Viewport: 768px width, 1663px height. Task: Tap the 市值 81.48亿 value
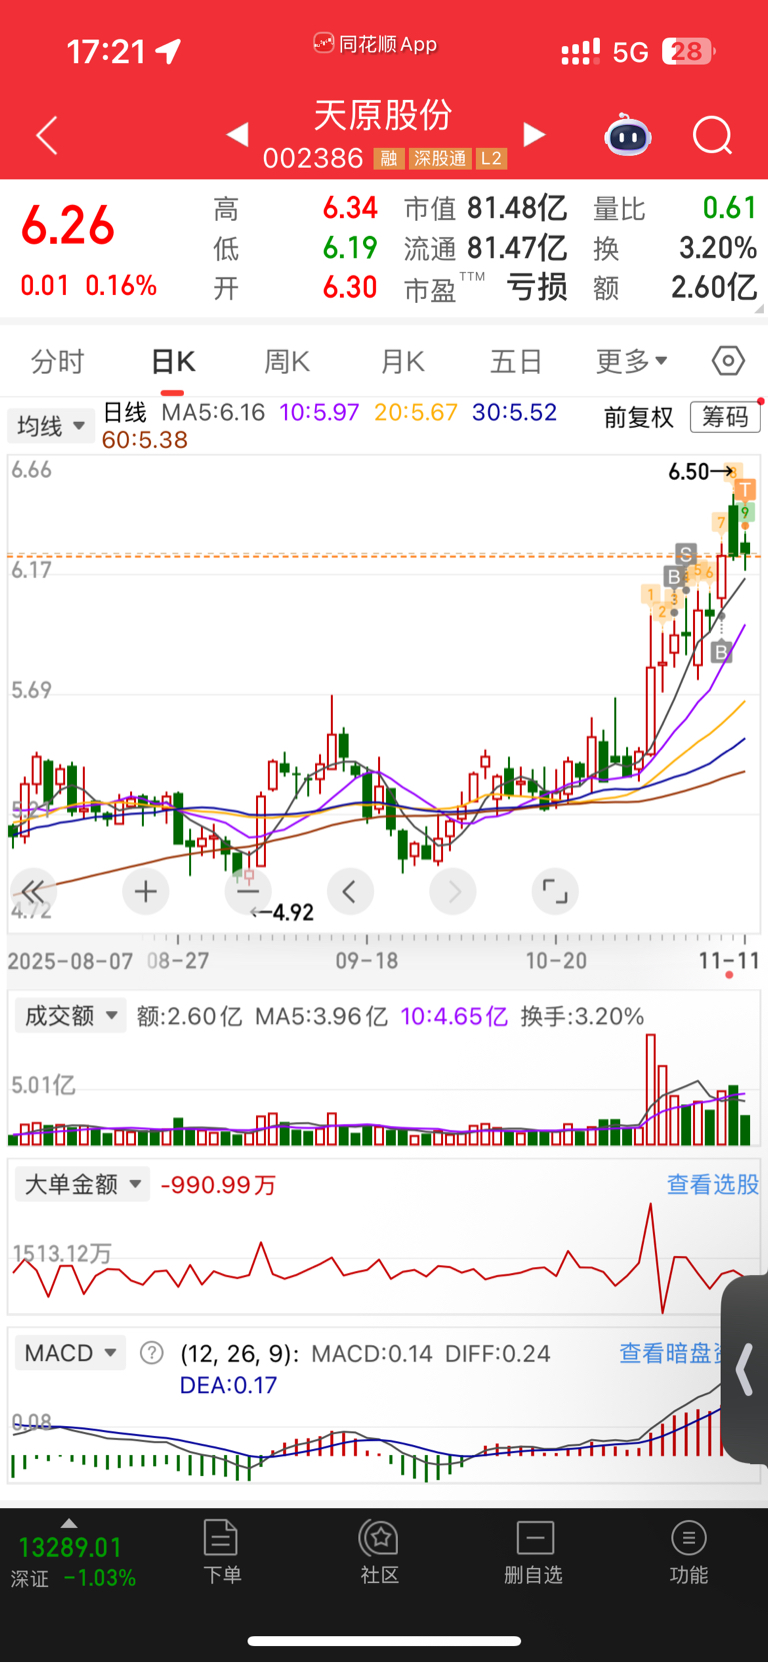486,208
